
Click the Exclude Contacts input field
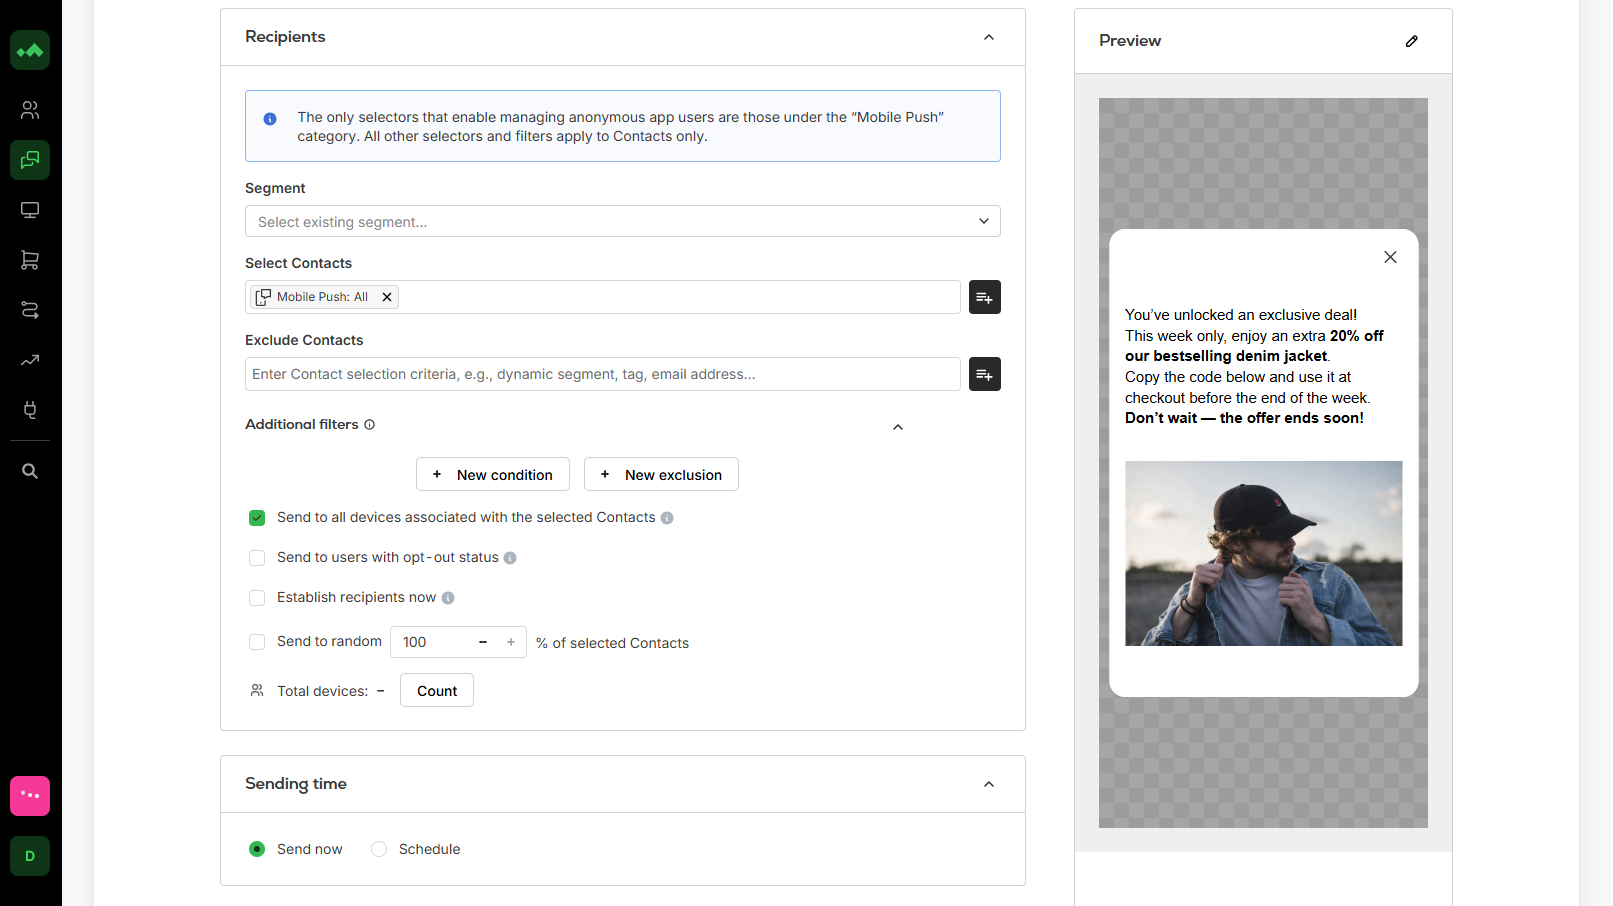[x=603, y=374]
